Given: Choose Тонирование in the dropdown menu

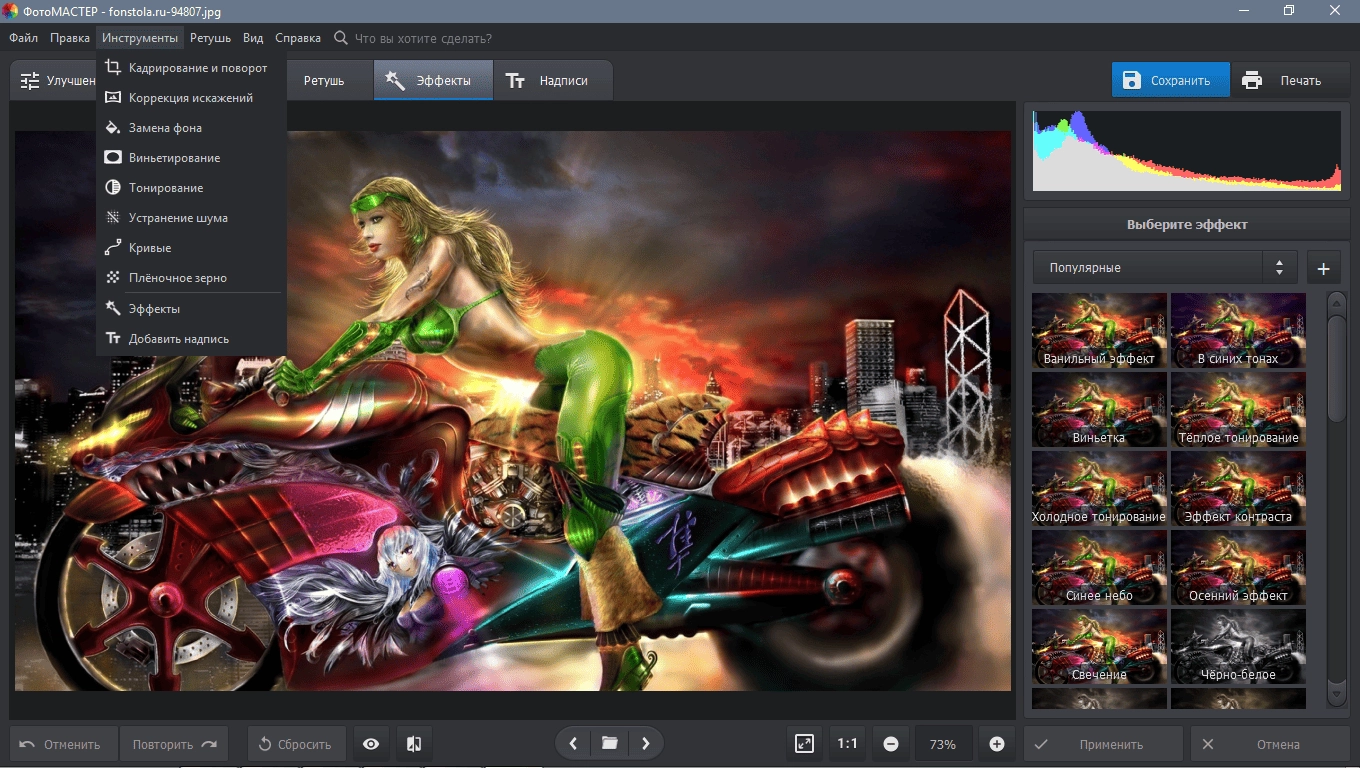Looking at the screenshot, I should [191, 188].
